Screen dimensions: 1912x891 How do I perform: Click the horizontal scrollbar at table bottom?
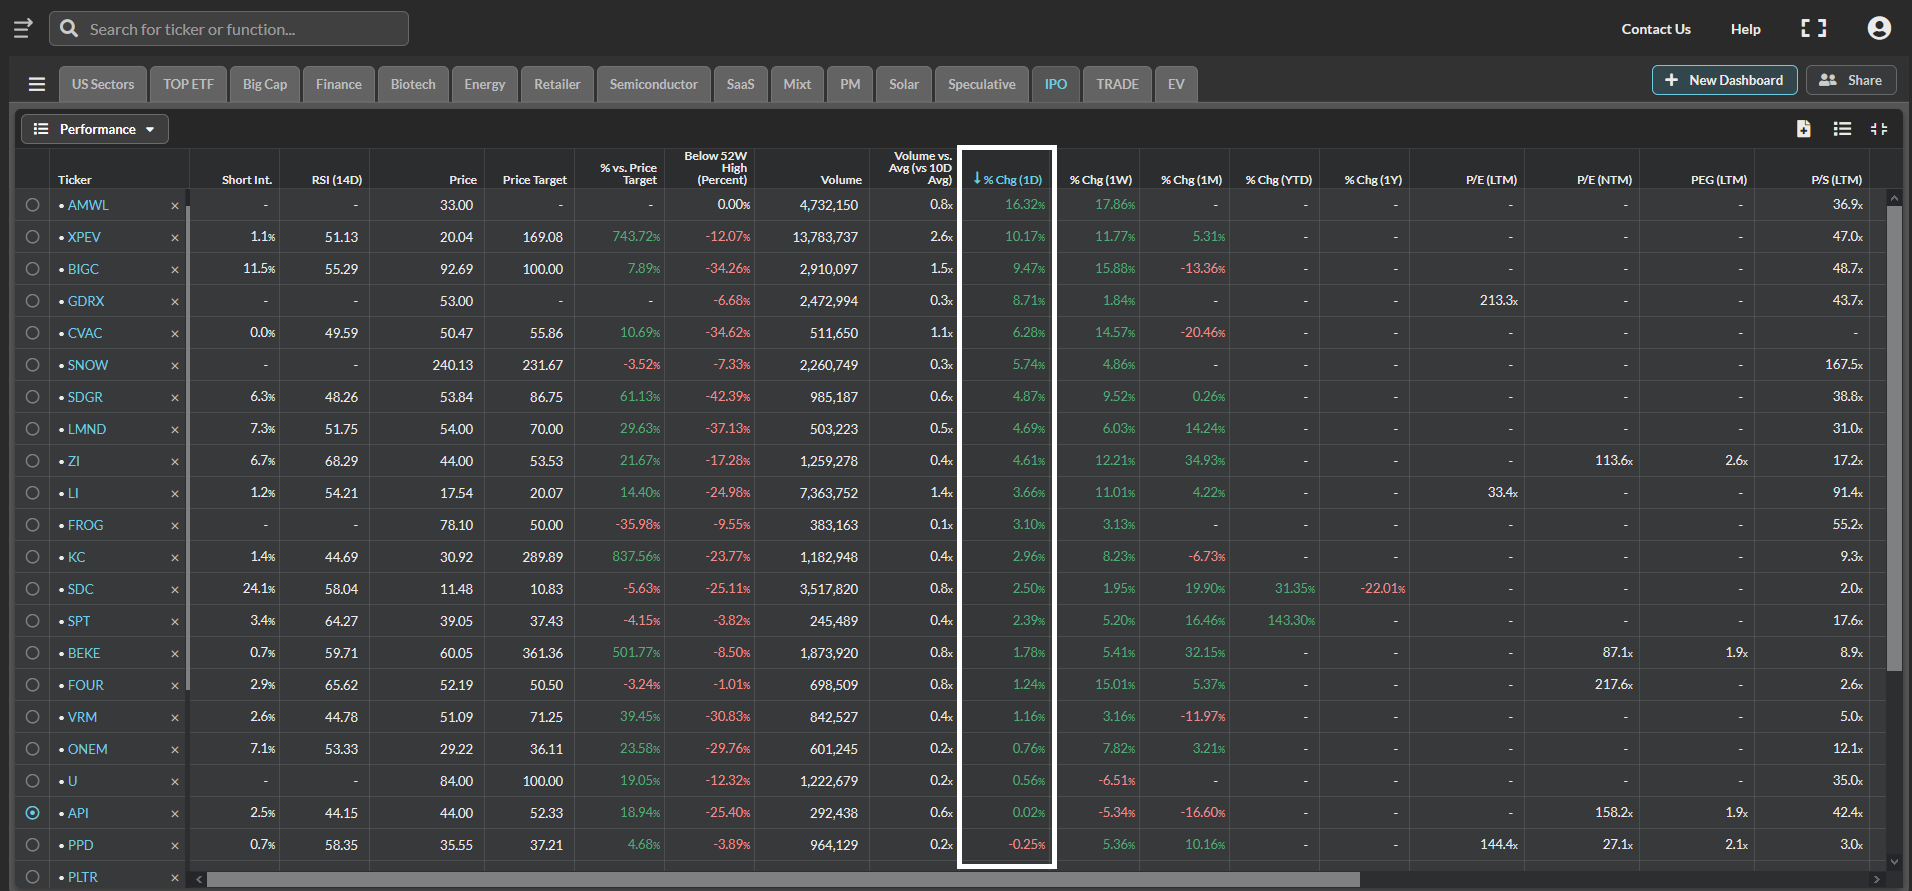(x=783, y=880)
